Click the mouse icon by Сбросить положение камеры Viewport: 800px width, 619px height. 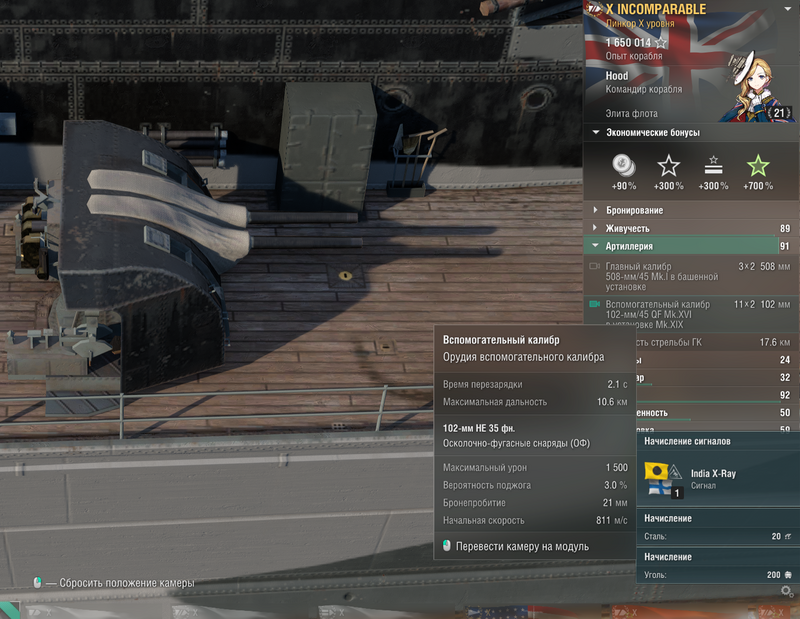(x=37, y=582)
